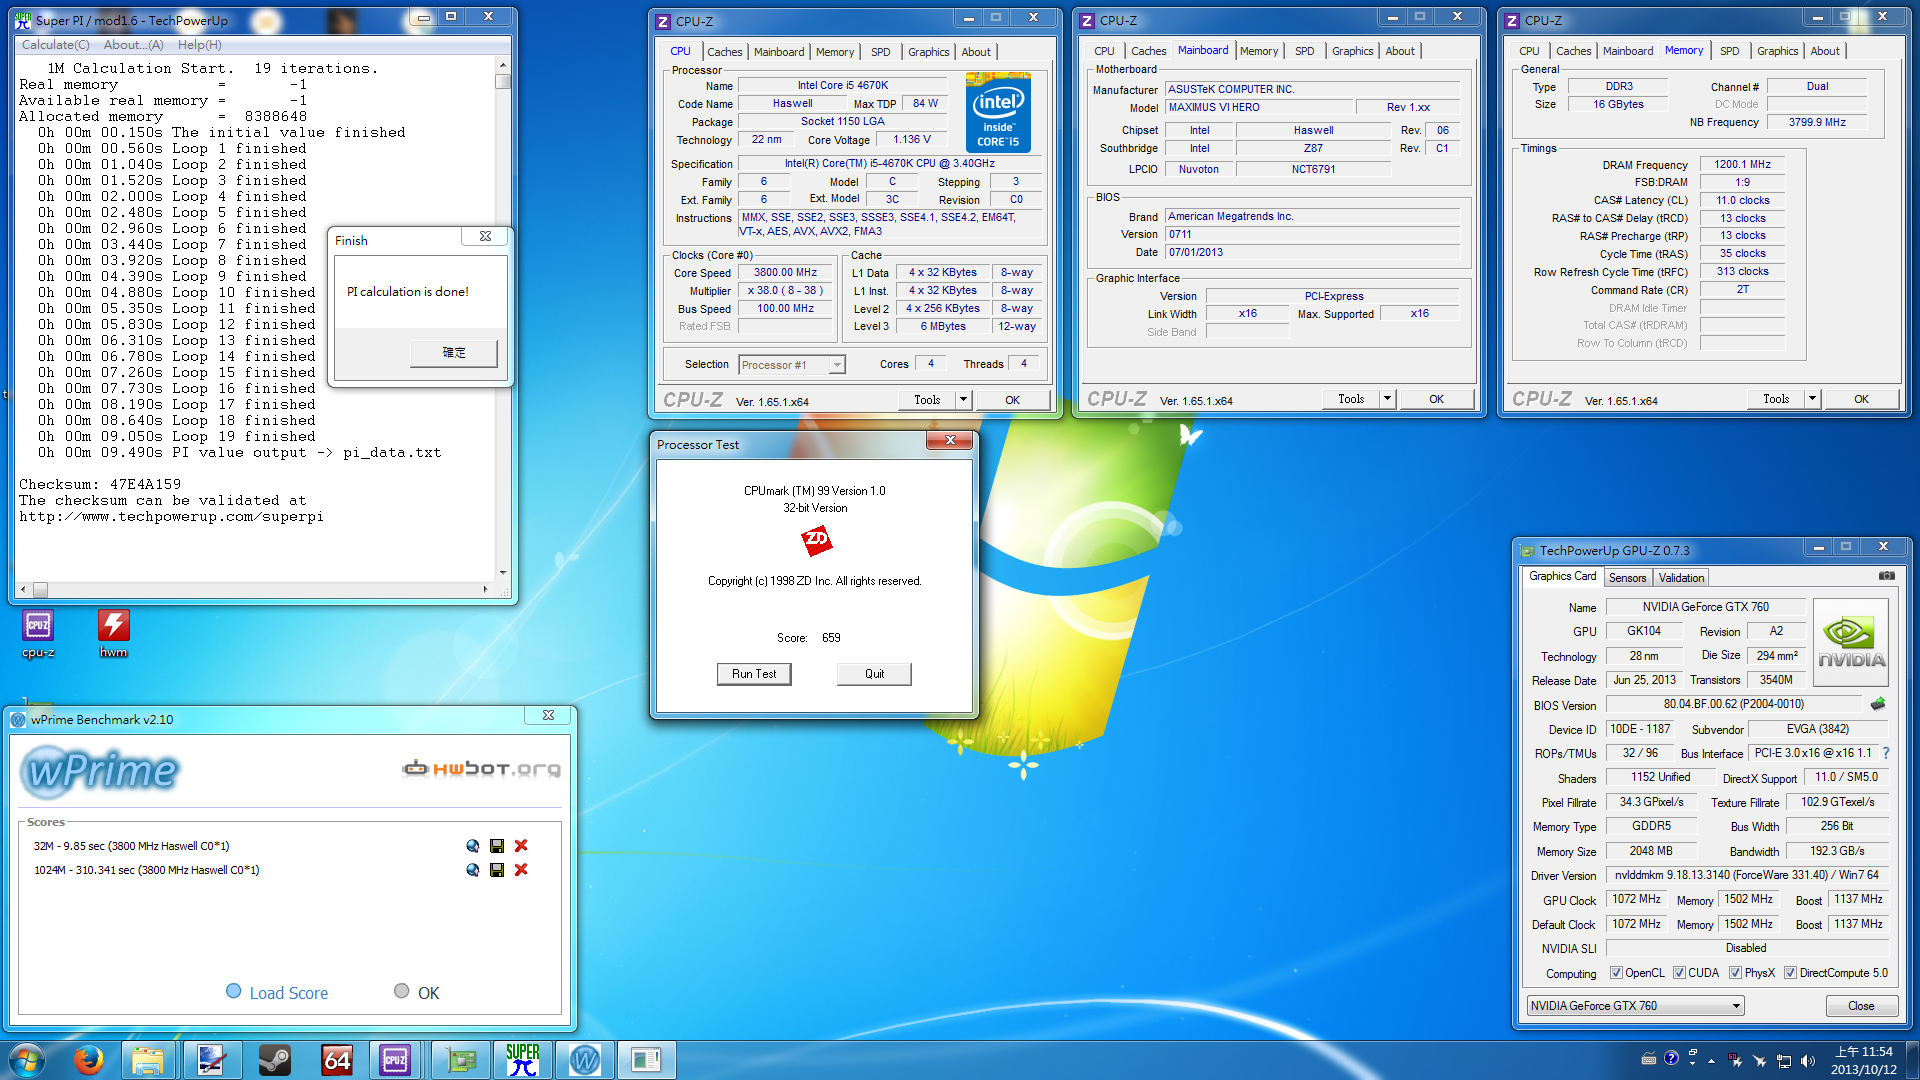
Task: Click Close button in GPU-Z
Action: (x=1861, y=1006)
